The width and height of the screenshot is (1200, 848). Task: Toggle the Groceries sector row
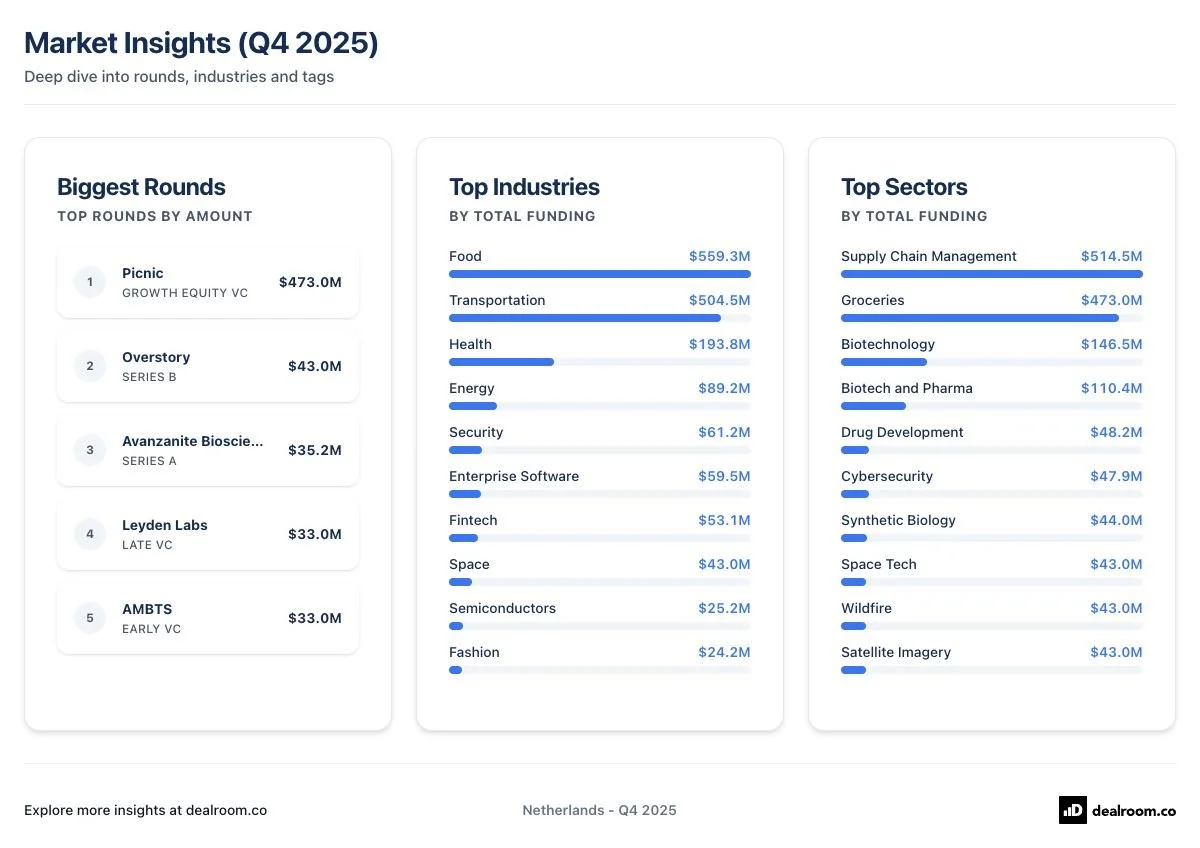pyautogui.click(x=991, y=306)
